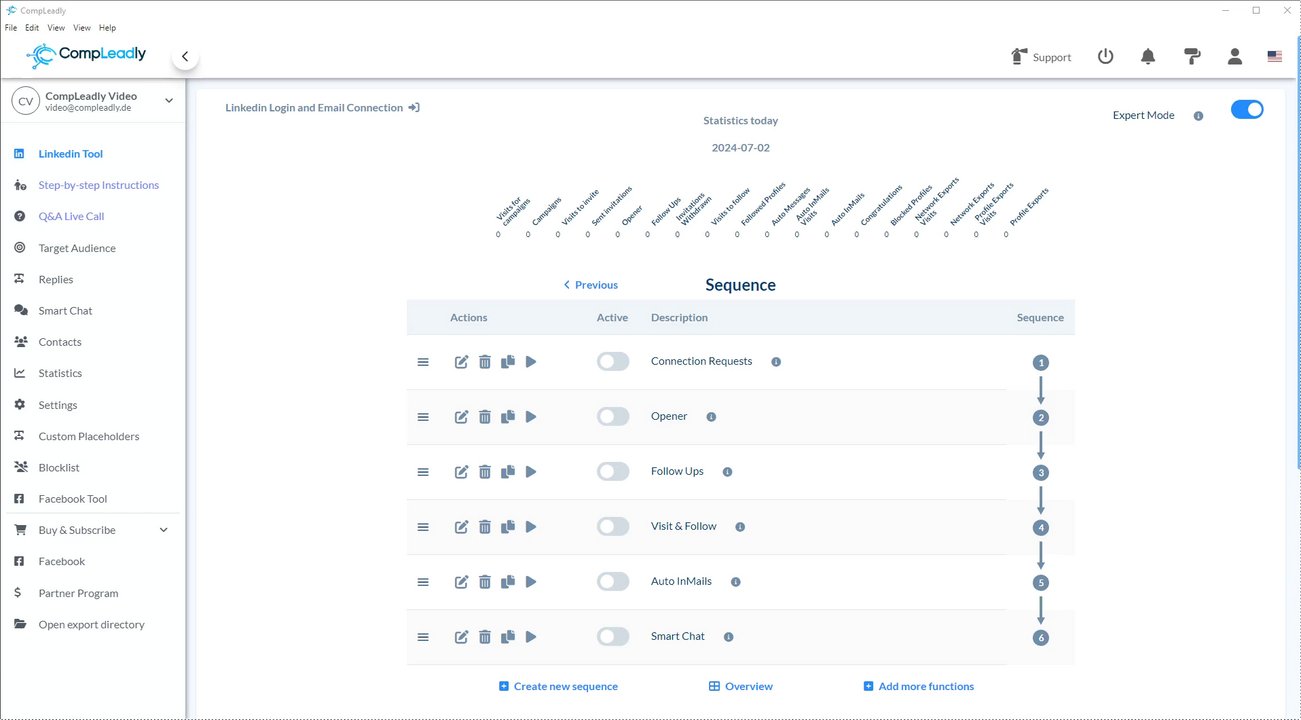This screenshot has width=1301, height=720.
Task: Duplicate the Smart Chat step
Action: (508, 637)
